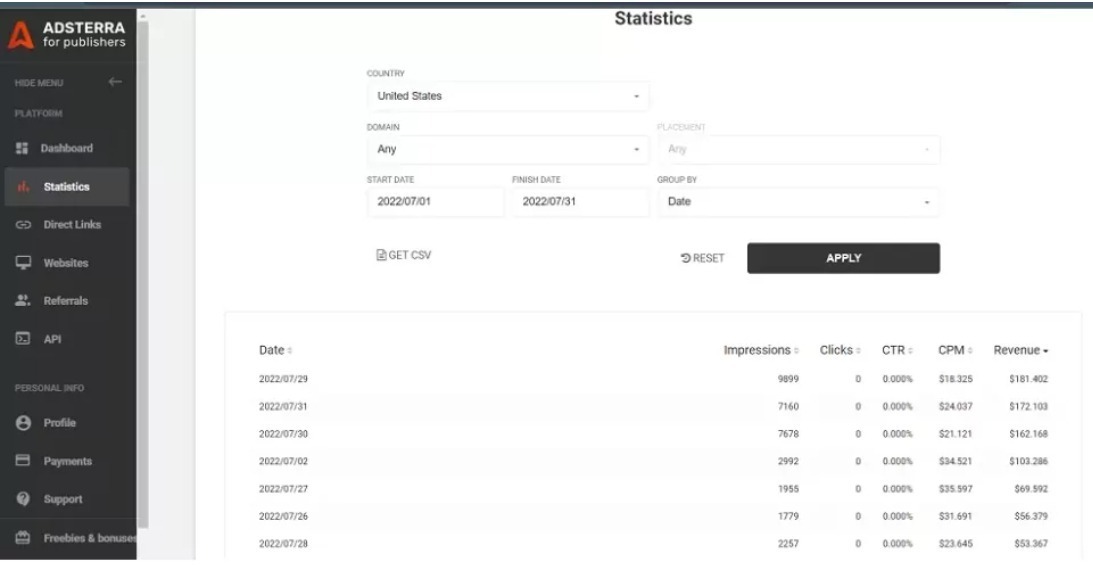The width and height of the screenshot is (1093, 565).
Task: Sort table by Date column
Action: click(x=275, y=350)
